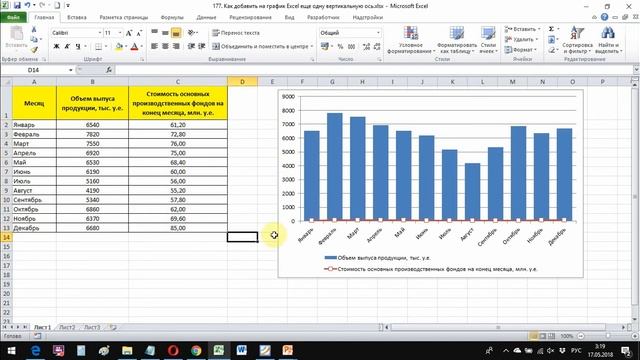640x360 pixels.
Task: Open the Стили ячеек dropdown
Action: 488,40
